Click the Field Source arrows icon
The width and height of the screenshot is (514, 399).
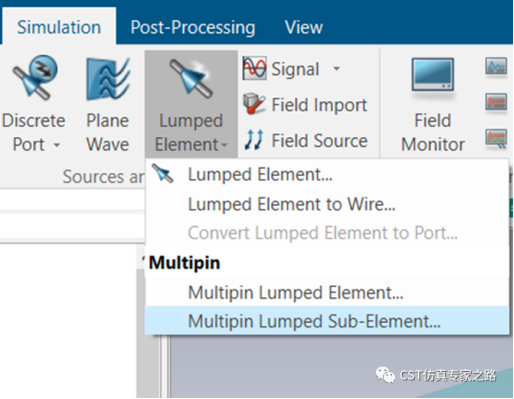click(x=254, y=139)
